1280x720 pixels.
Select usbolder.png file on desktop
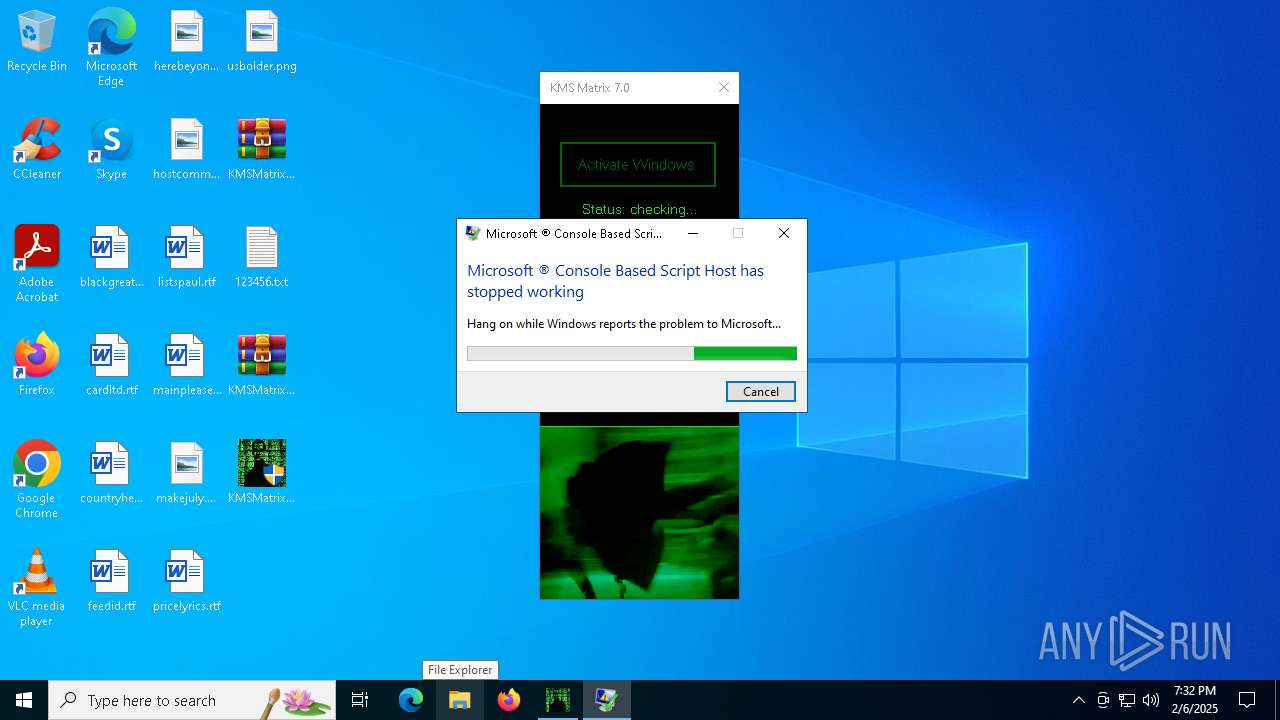coord(261,41)
